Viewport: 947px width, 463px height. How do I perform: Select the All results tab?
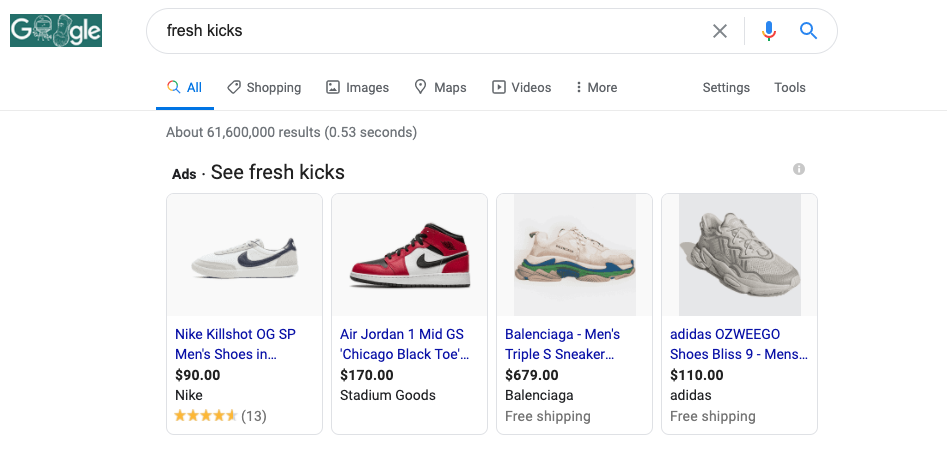185,88
